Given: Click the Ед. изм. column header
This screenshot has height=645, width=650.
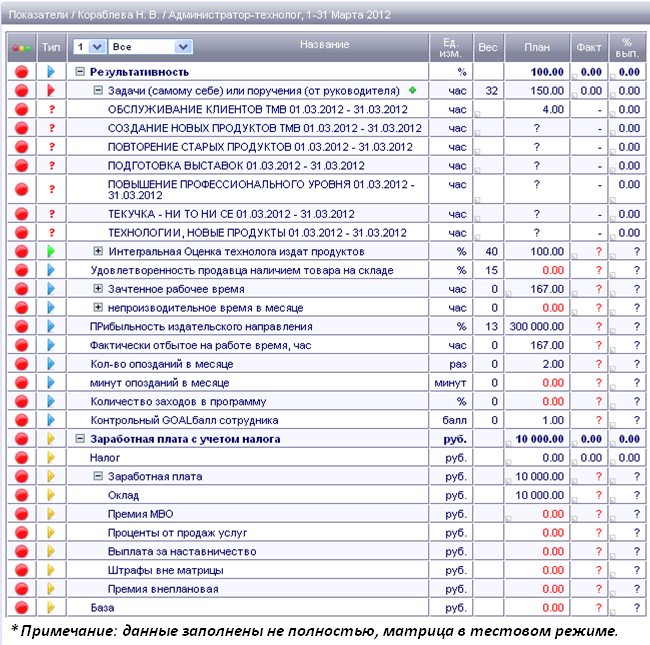Looking at the screenshot, I should click(451, 47).
